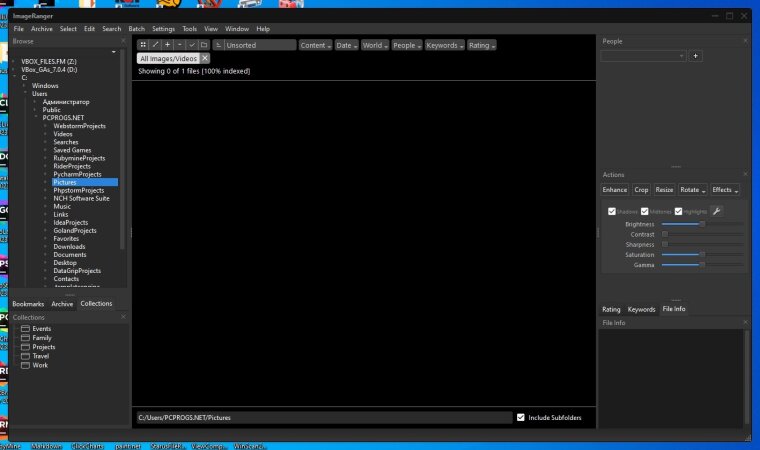Click the checkmark icon in toolbar

(x=191, y=45)
